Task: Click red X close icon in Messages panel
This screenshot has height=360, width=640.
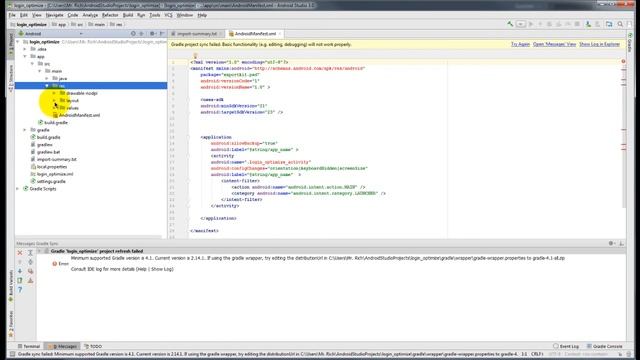Action: [20, 253]
